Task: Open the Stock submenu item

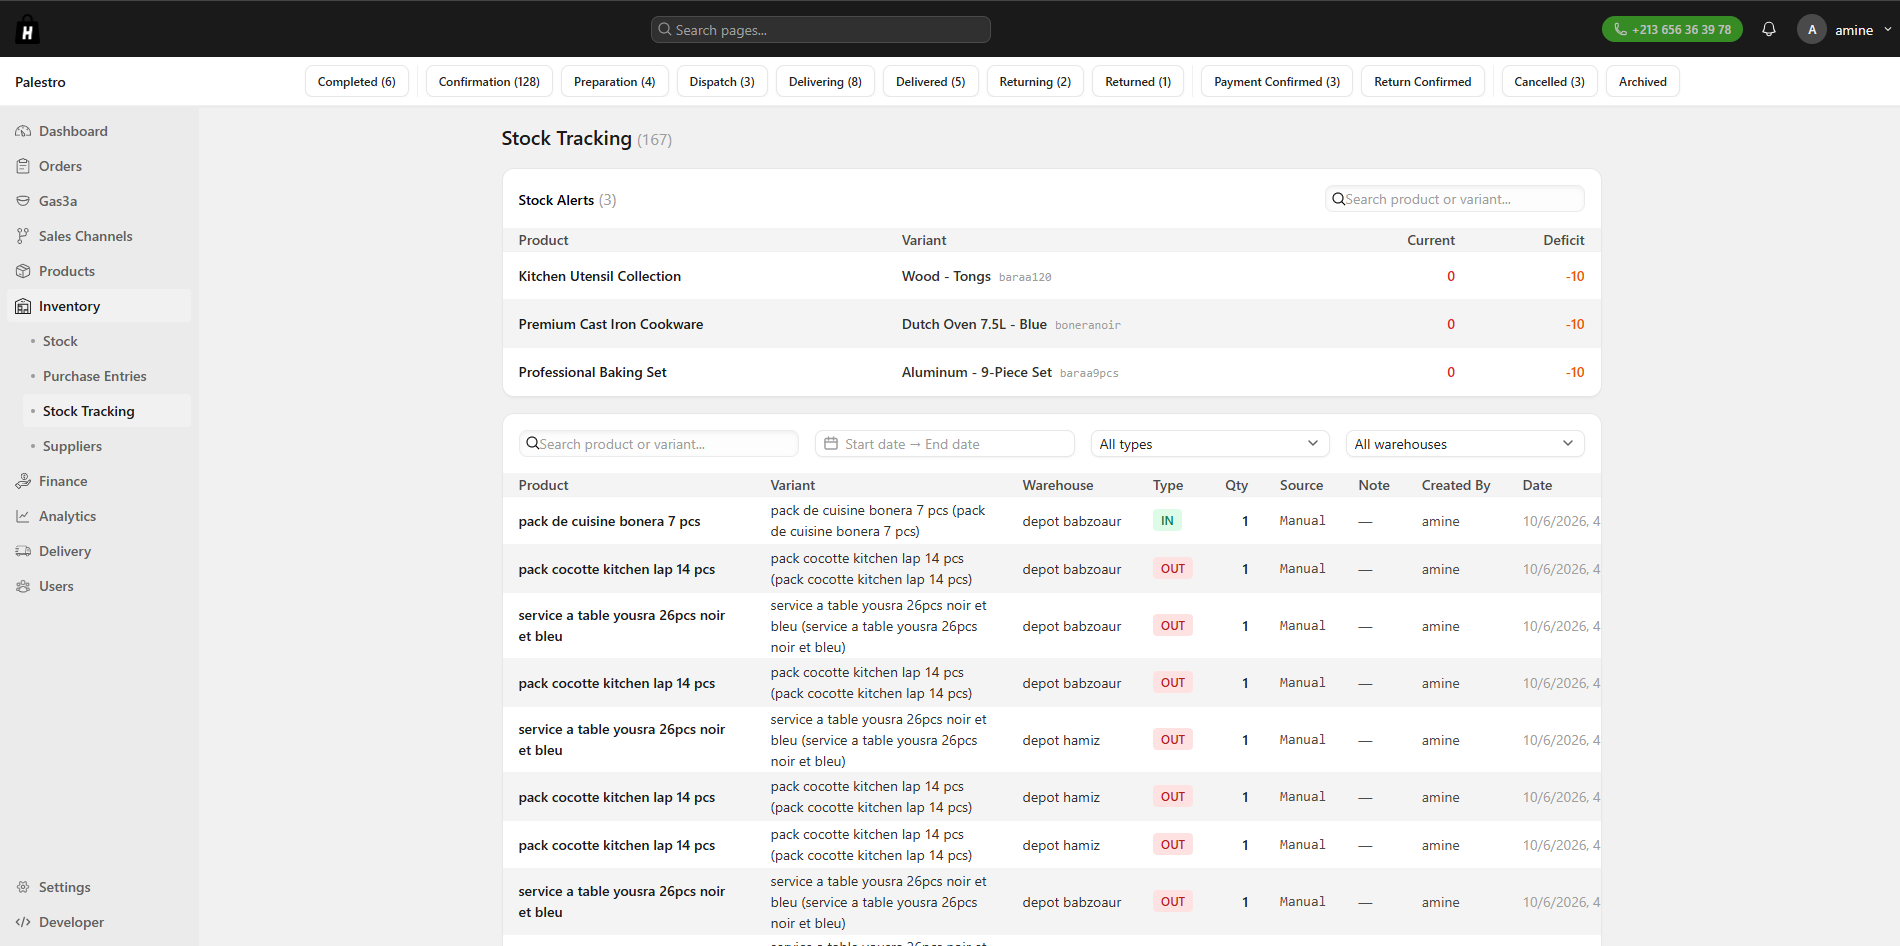Action: click(x=60, y=341)
